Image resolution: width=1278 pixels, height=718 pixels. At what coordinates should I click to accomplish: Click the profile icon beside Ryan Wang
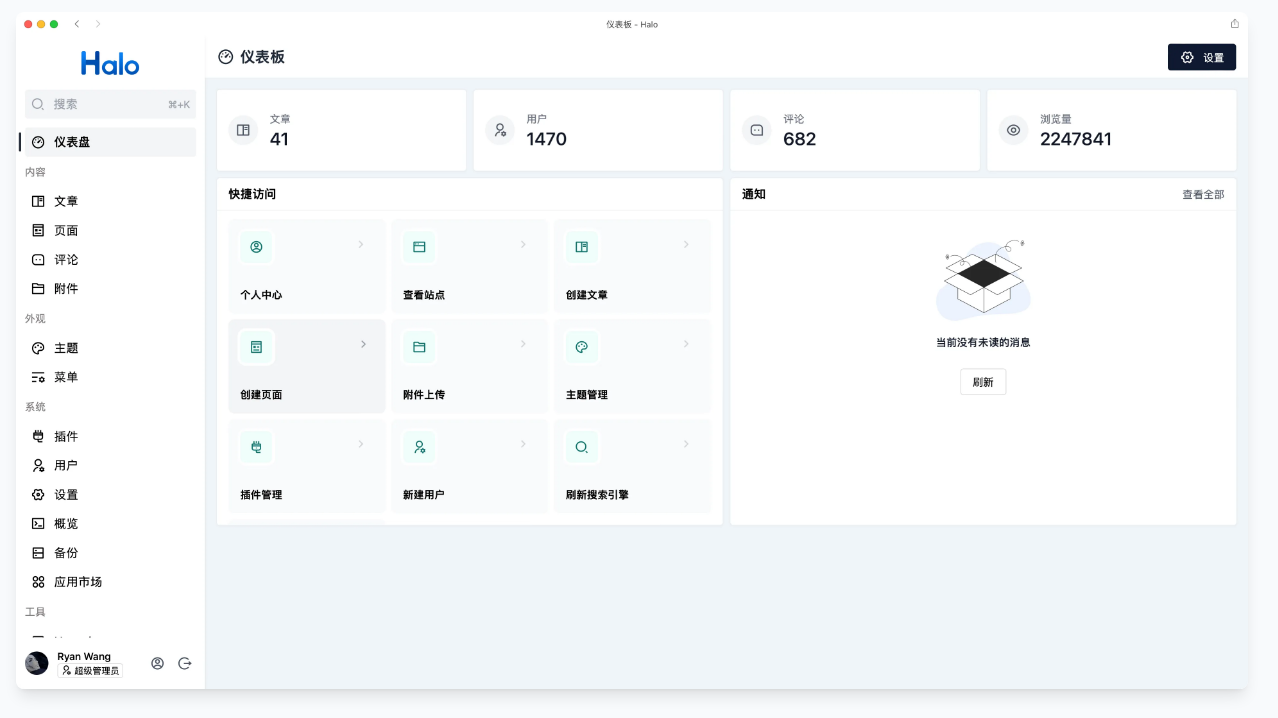click(157, 663)
